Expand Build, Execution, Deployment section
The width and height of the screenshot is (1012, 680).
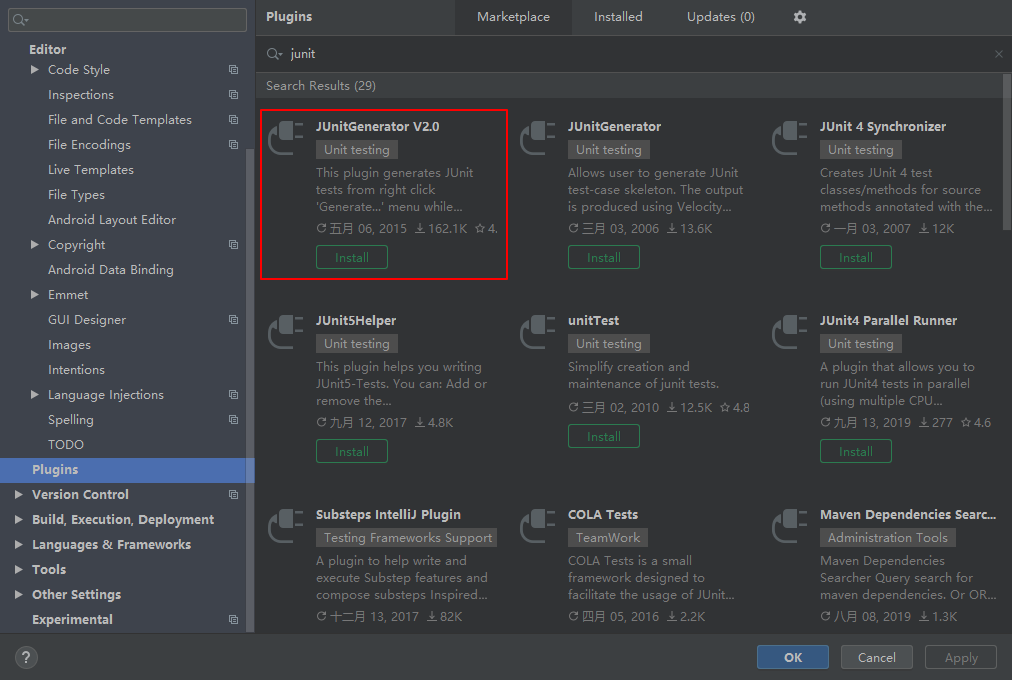[19, 520]
